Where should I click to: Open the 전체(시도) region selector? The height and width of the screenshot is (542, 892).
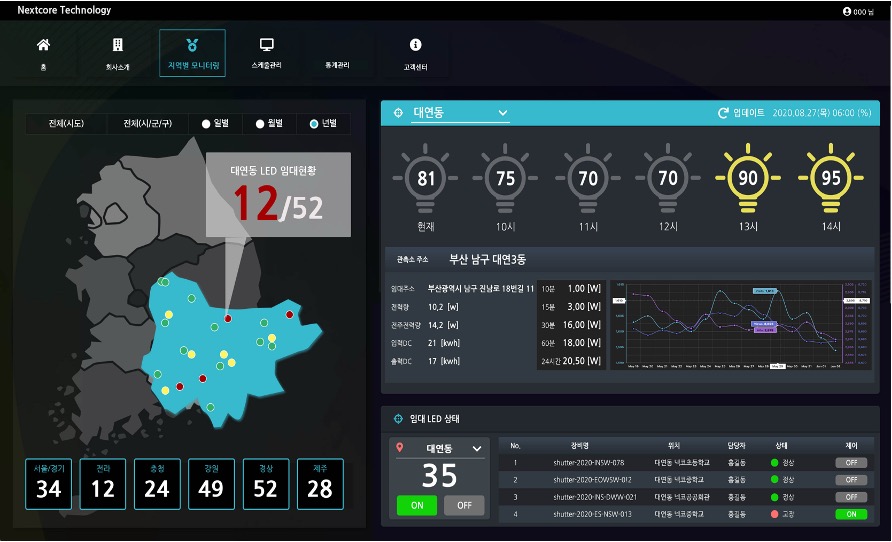point(66,123)
